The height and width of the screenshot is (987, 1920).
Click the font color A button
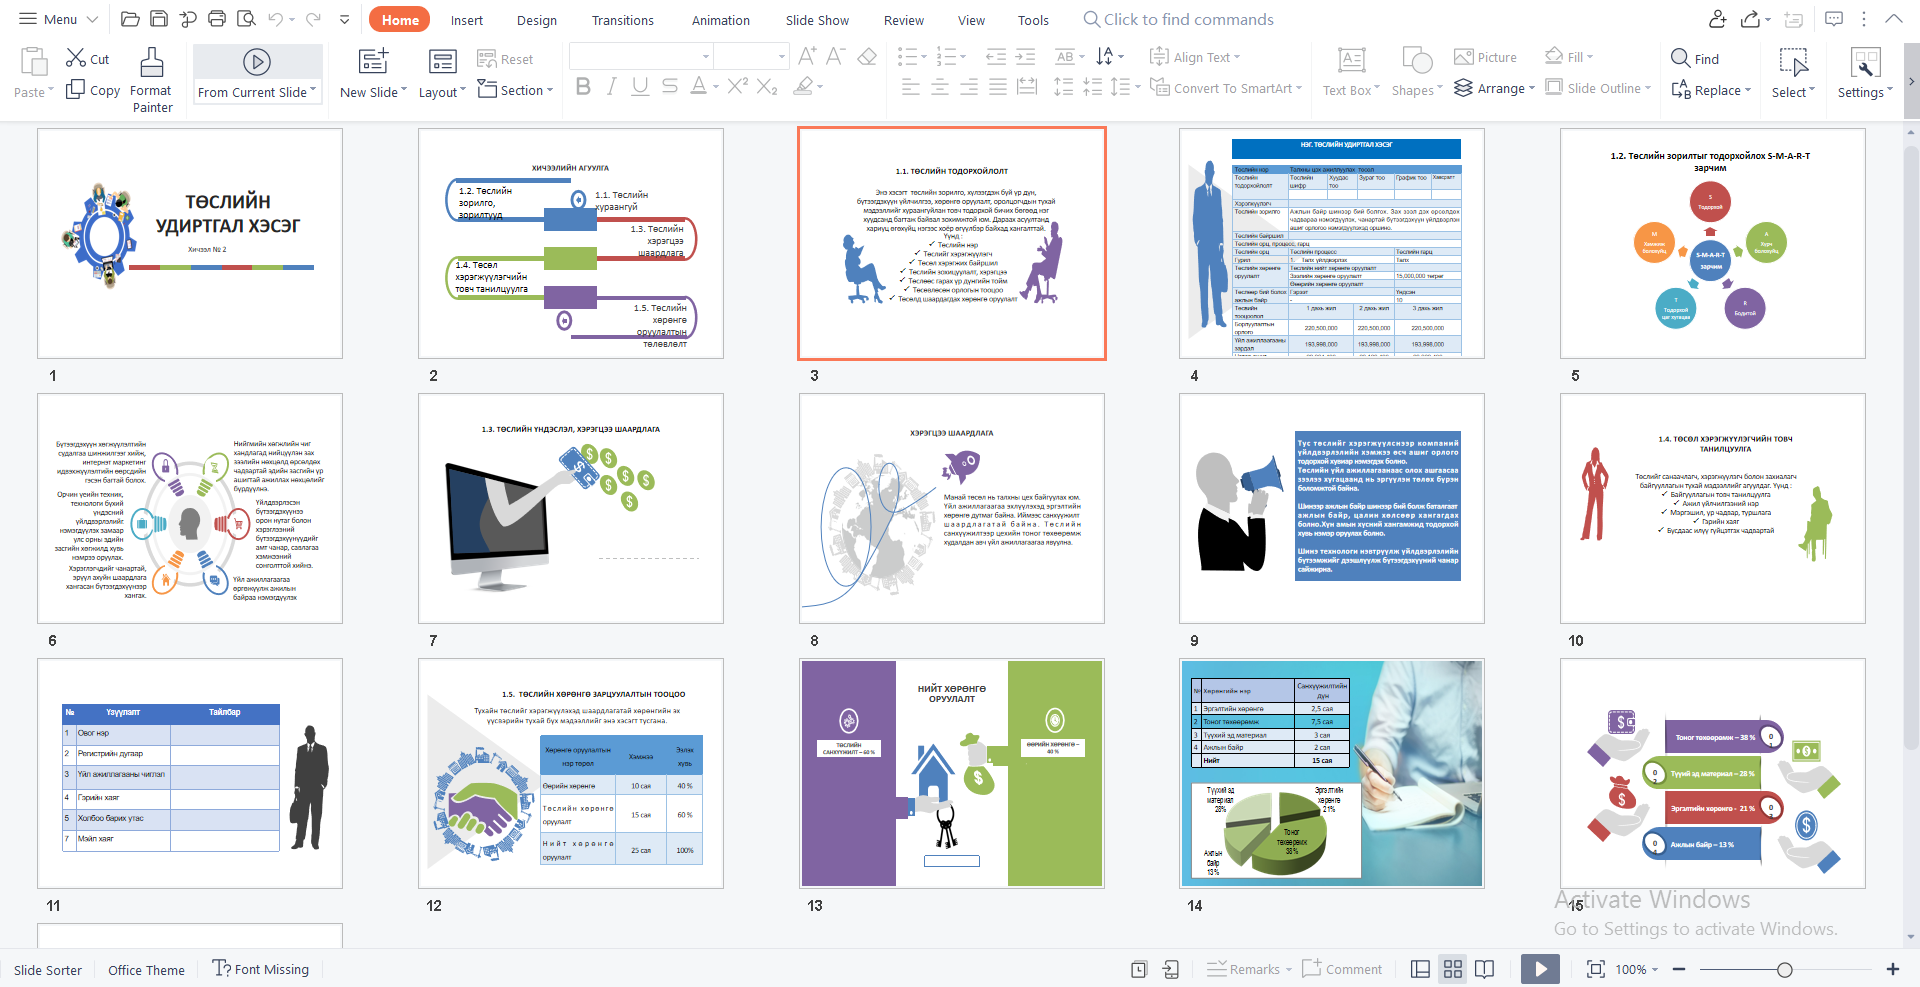point(699,87)
